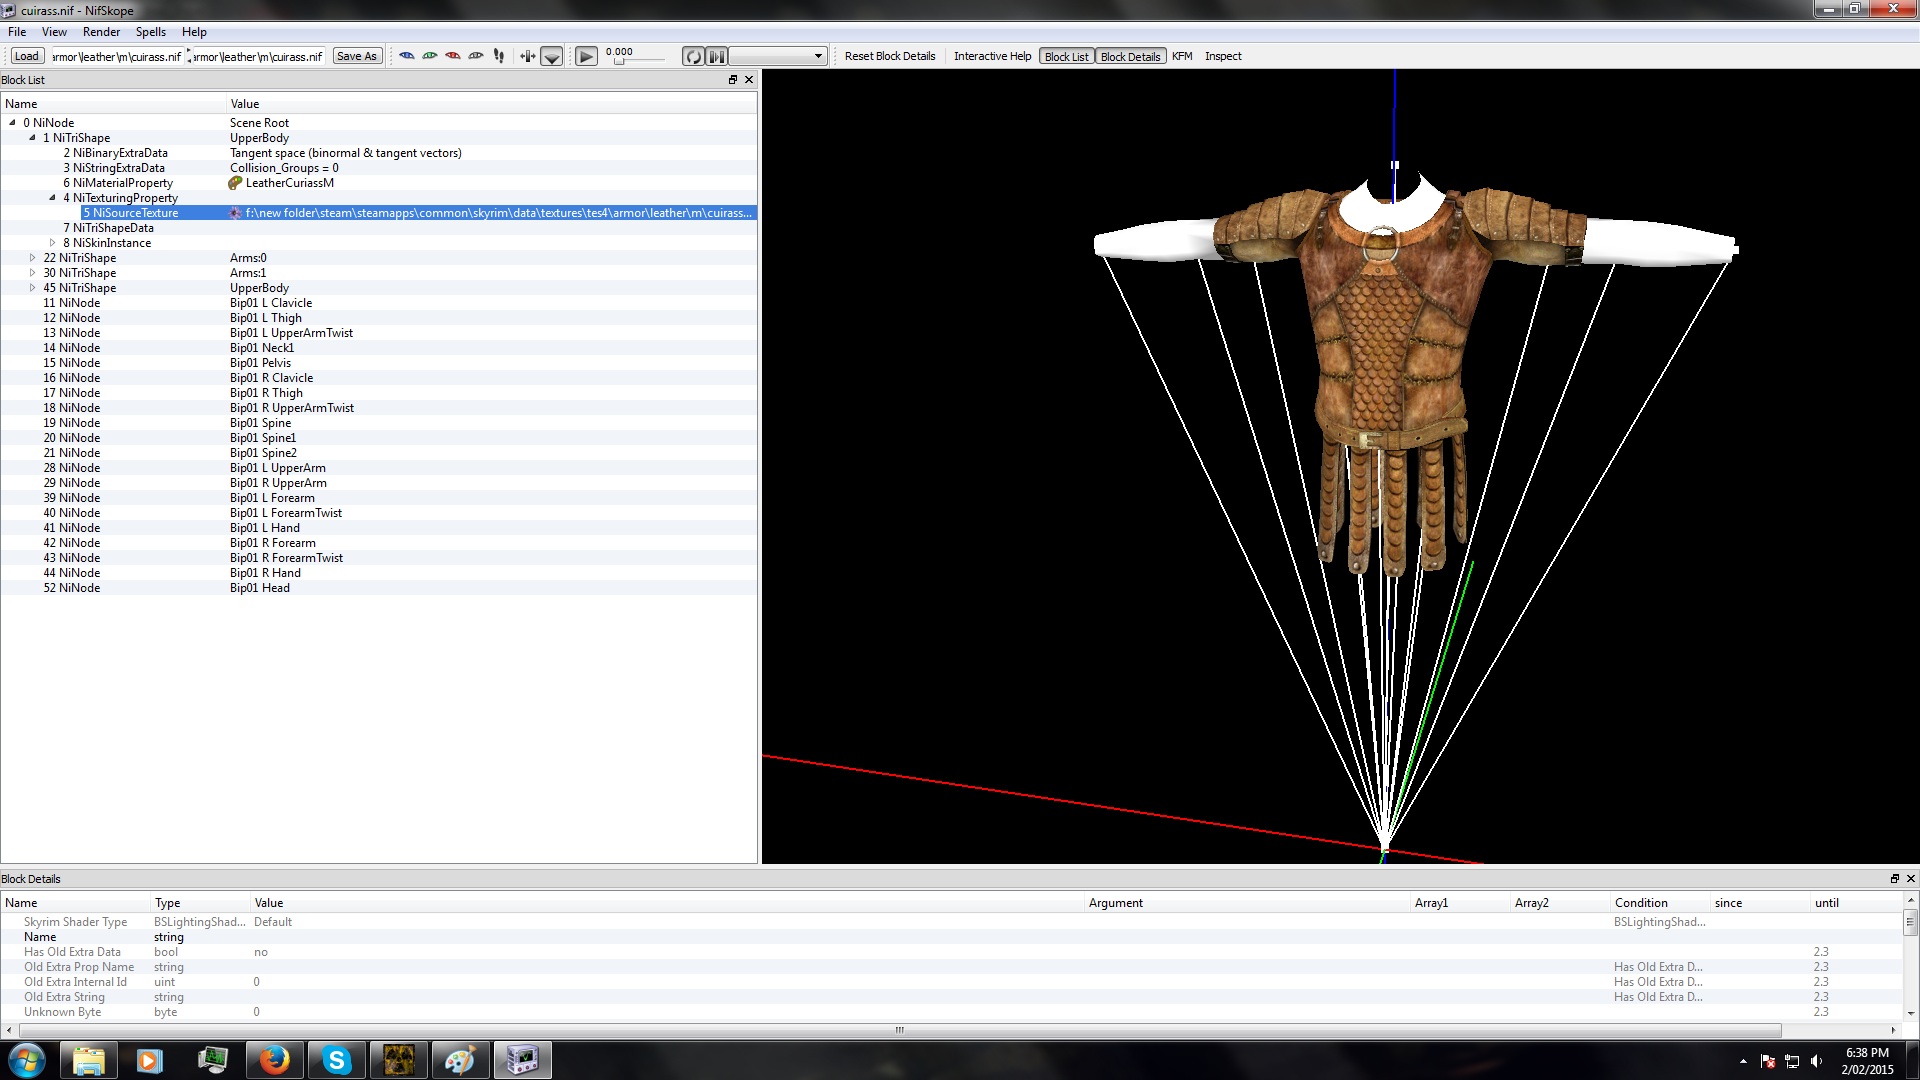Click the blue eye view icon
Image resolution: width=1920 pixels, height=1080 pixels.
[x=407, y=56]
